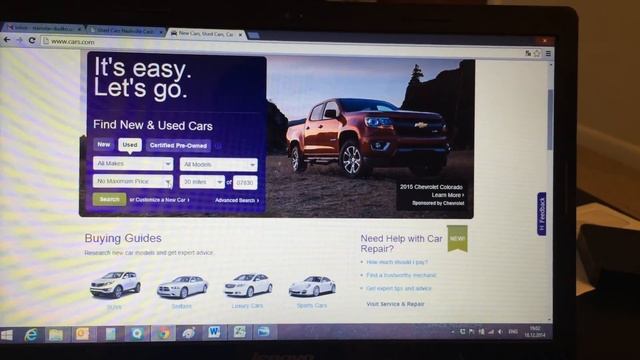Image resolution: width=640 pixels, height=360 pixels.
Task: Open the taskbar clock and date
Action: pos(535,331)
